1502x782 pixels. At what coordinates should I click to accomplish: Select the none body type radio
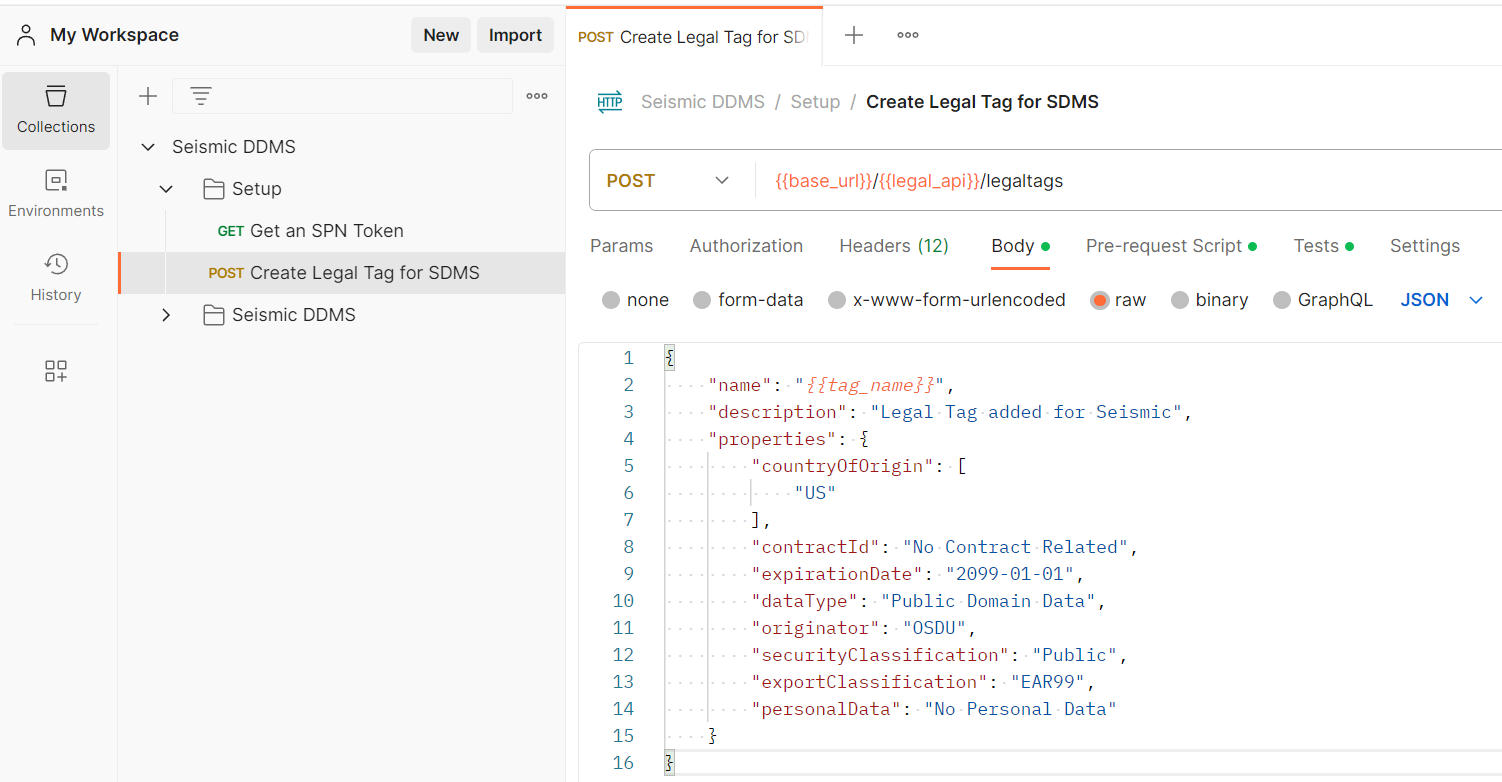pos(611,300)
